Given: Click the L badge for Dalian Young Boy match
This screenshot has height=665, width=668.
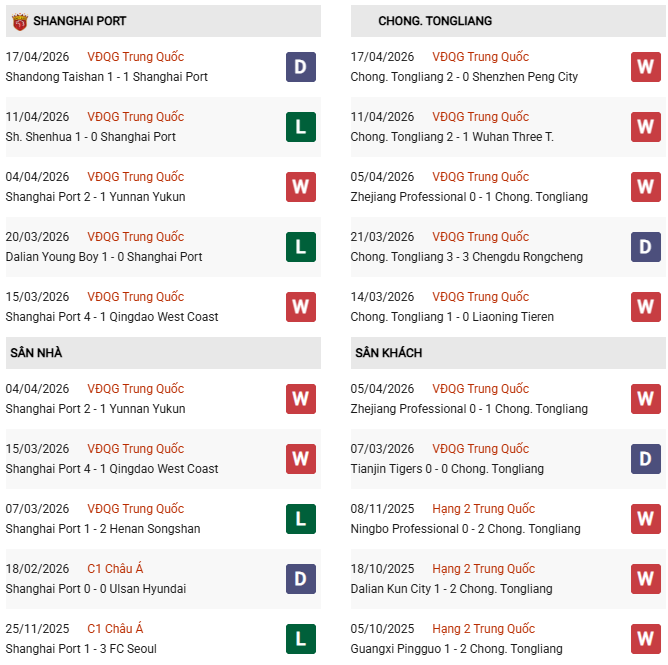Looking at the screenshot, I should [x=301, y=247].
